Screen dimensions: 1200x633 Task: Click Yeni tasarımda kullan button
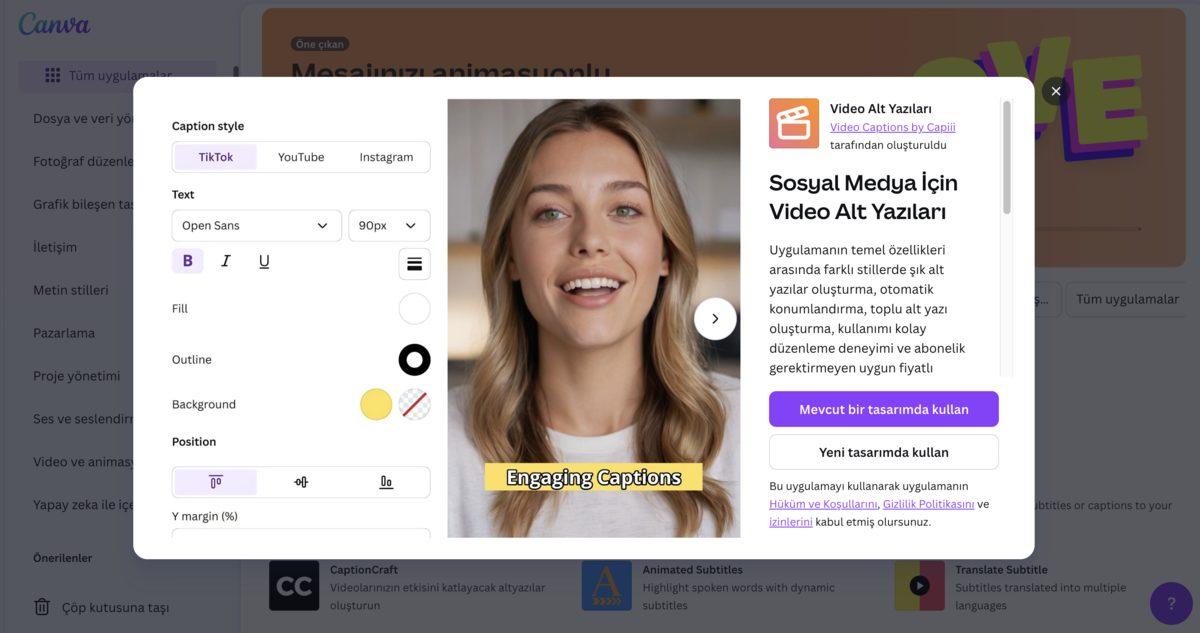click(883, 452)
